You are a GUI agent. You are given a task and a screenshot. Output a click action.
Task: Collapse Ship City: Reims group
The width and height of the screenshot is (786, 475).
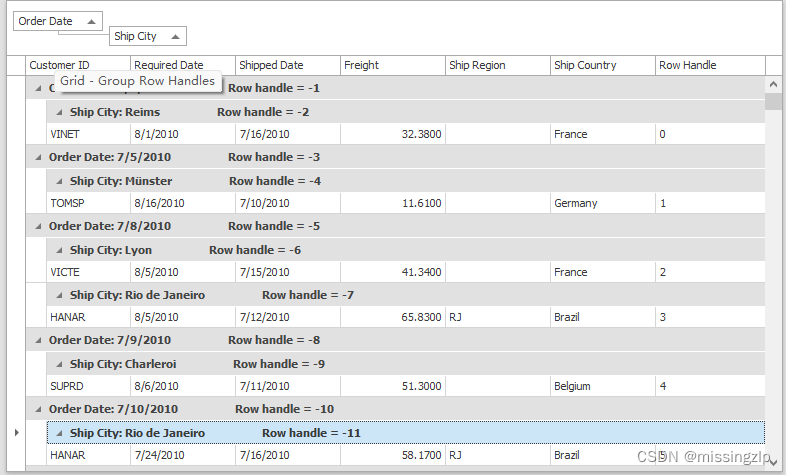tap(59, 112)
